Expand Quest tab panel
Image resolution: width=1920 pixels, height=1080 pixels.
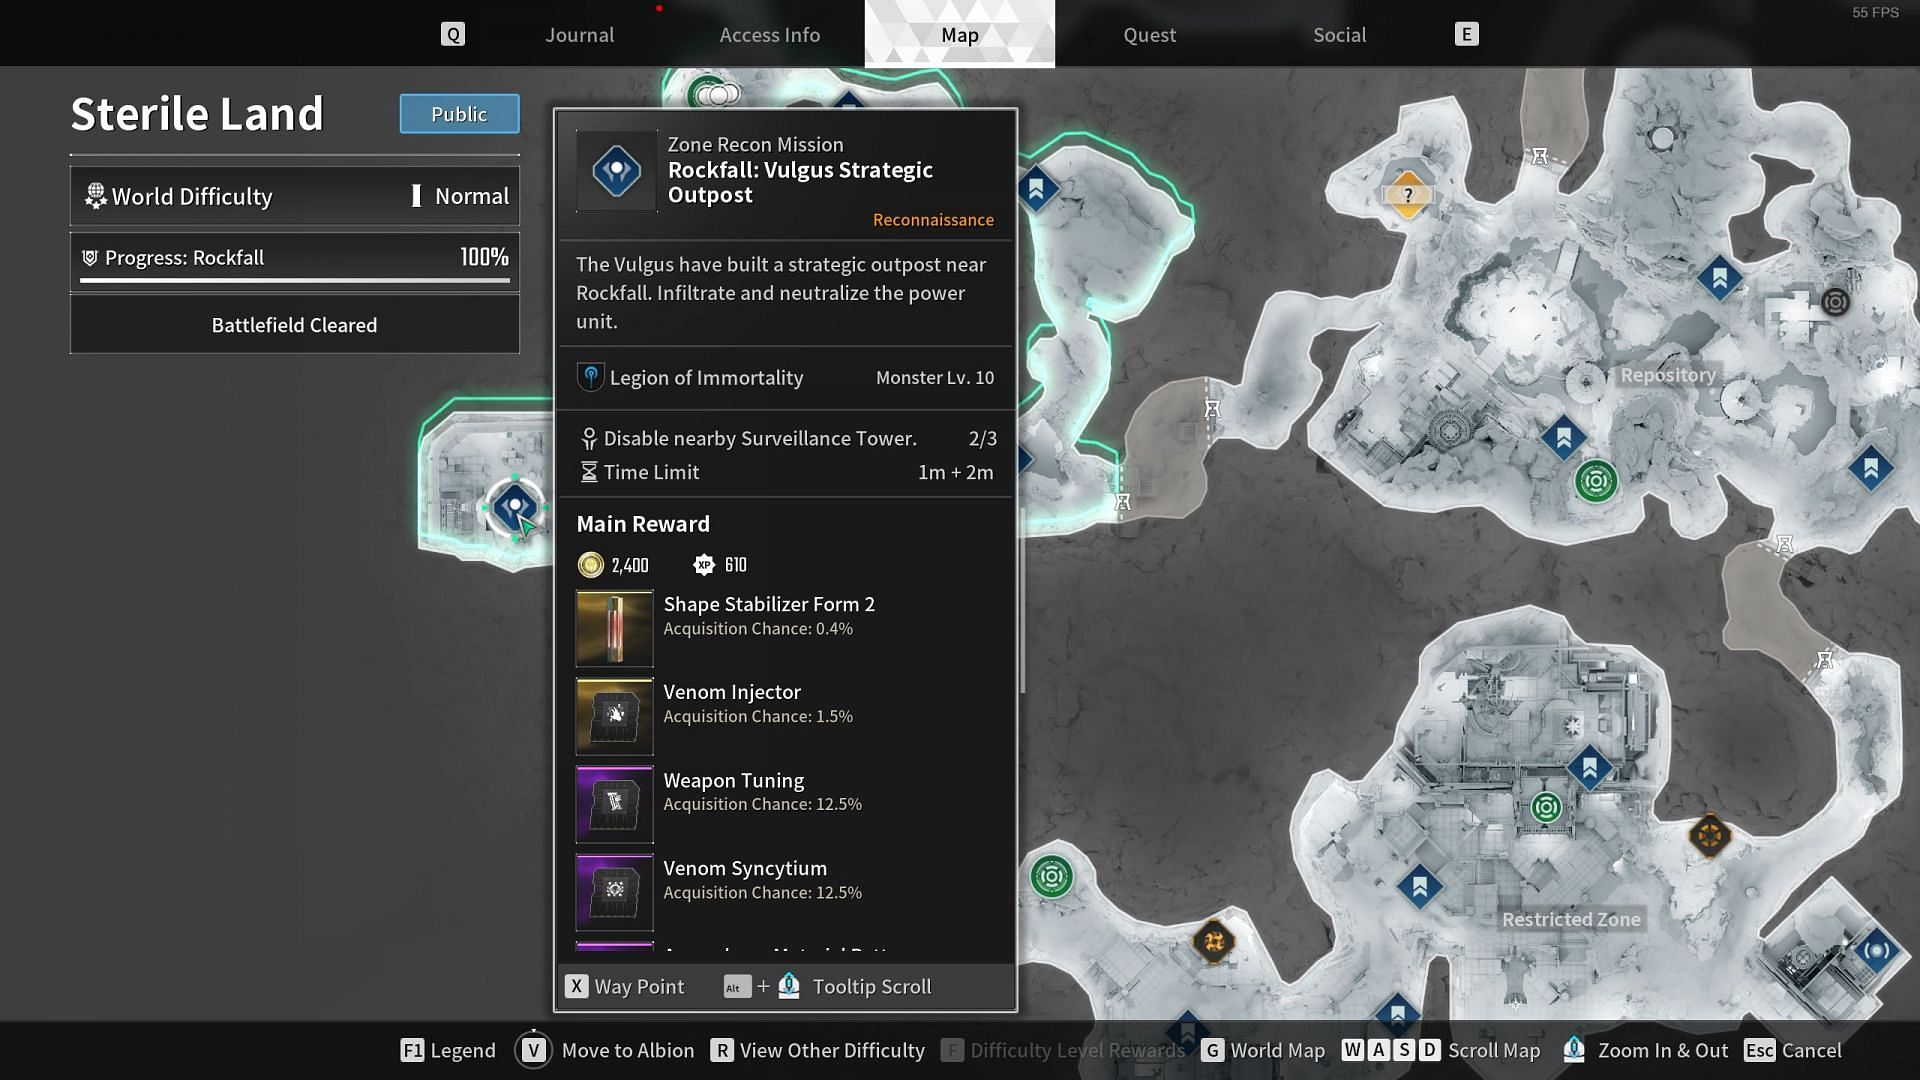1149,33
